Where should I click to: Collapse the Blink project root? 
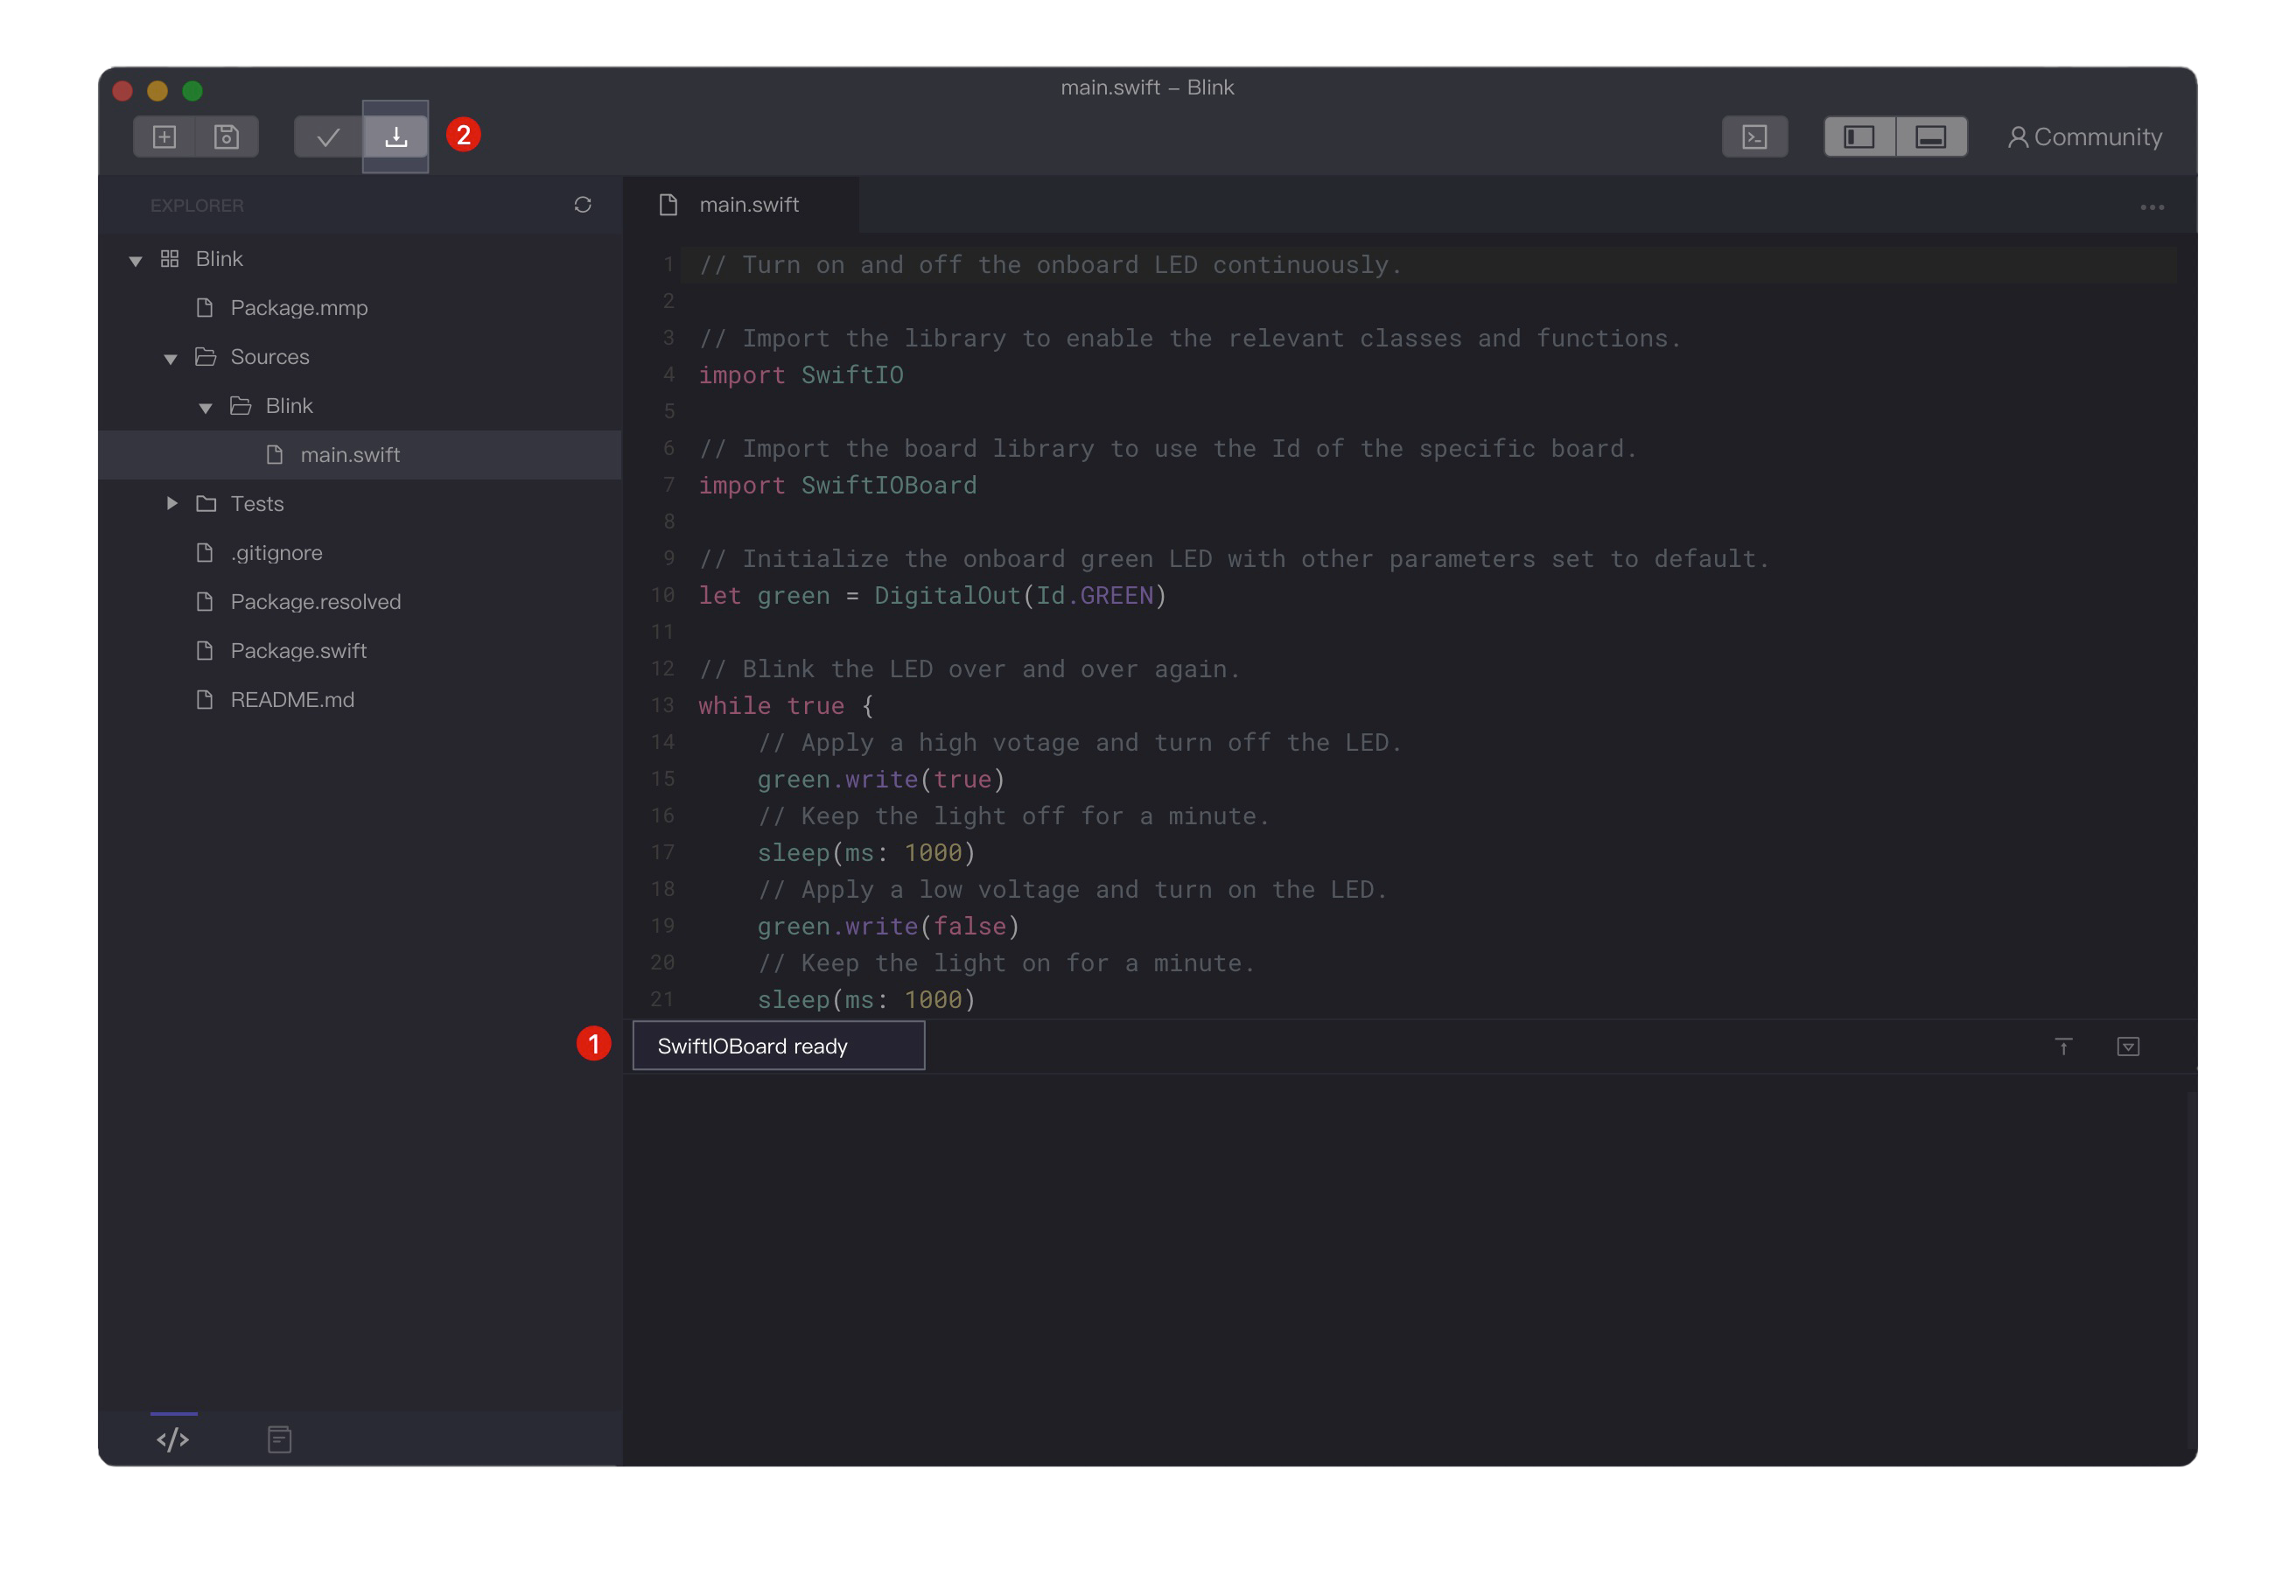[135, 260]
